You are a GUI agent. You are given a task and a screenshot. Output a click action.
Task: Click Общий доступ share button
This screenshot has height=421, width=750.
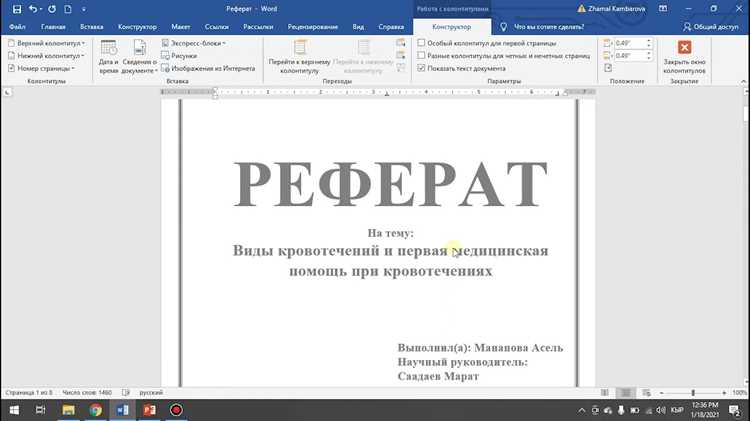click(x=711, y=27)
